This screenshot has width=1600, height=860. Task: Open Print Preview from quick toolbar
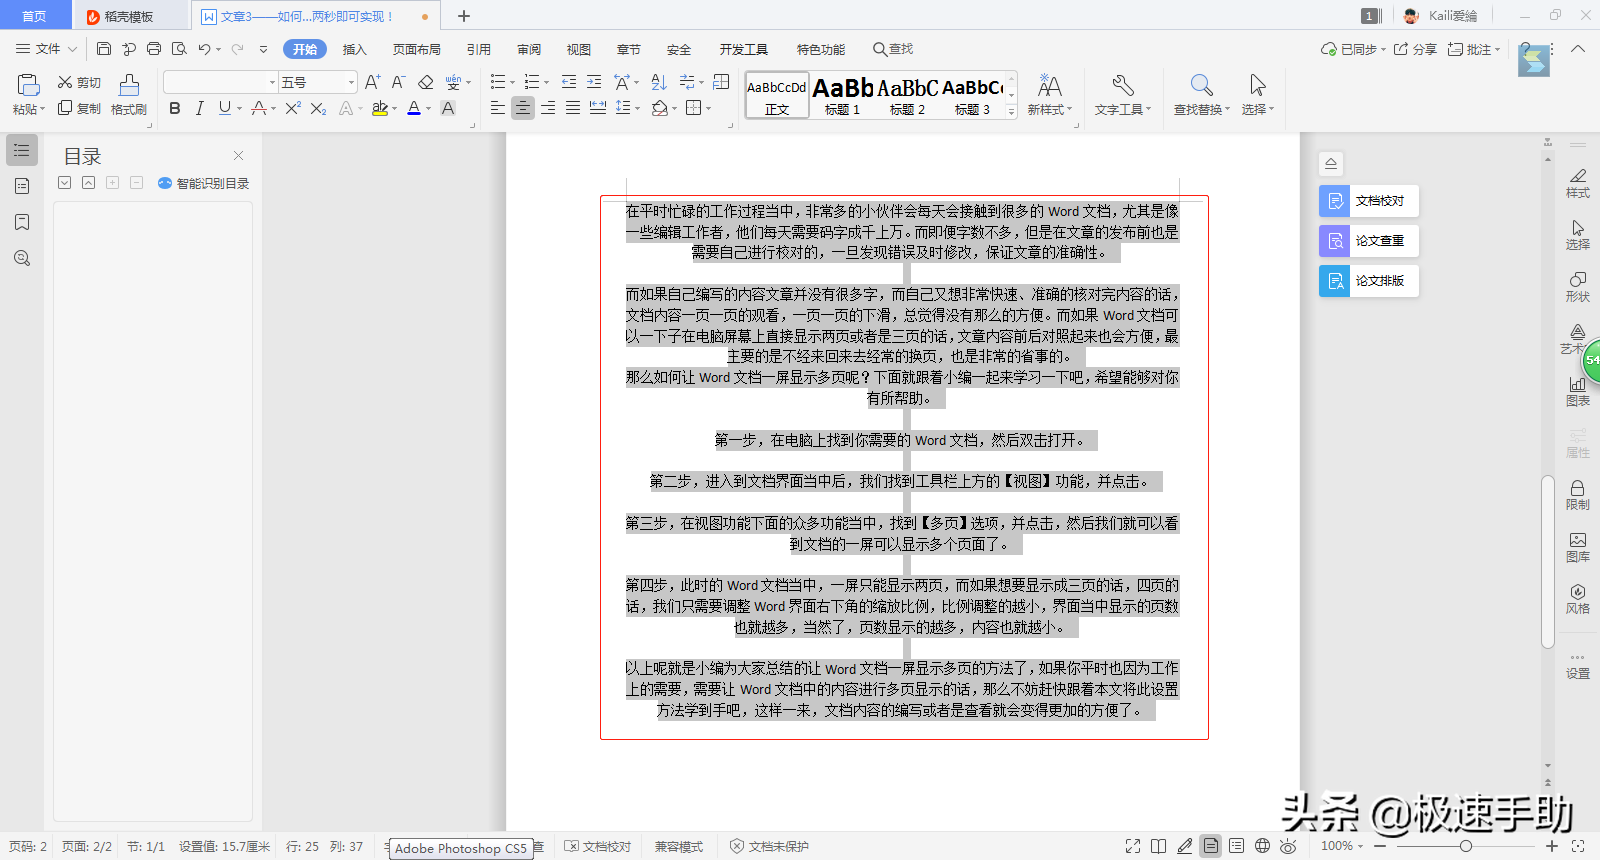click(x=179, y=49)
